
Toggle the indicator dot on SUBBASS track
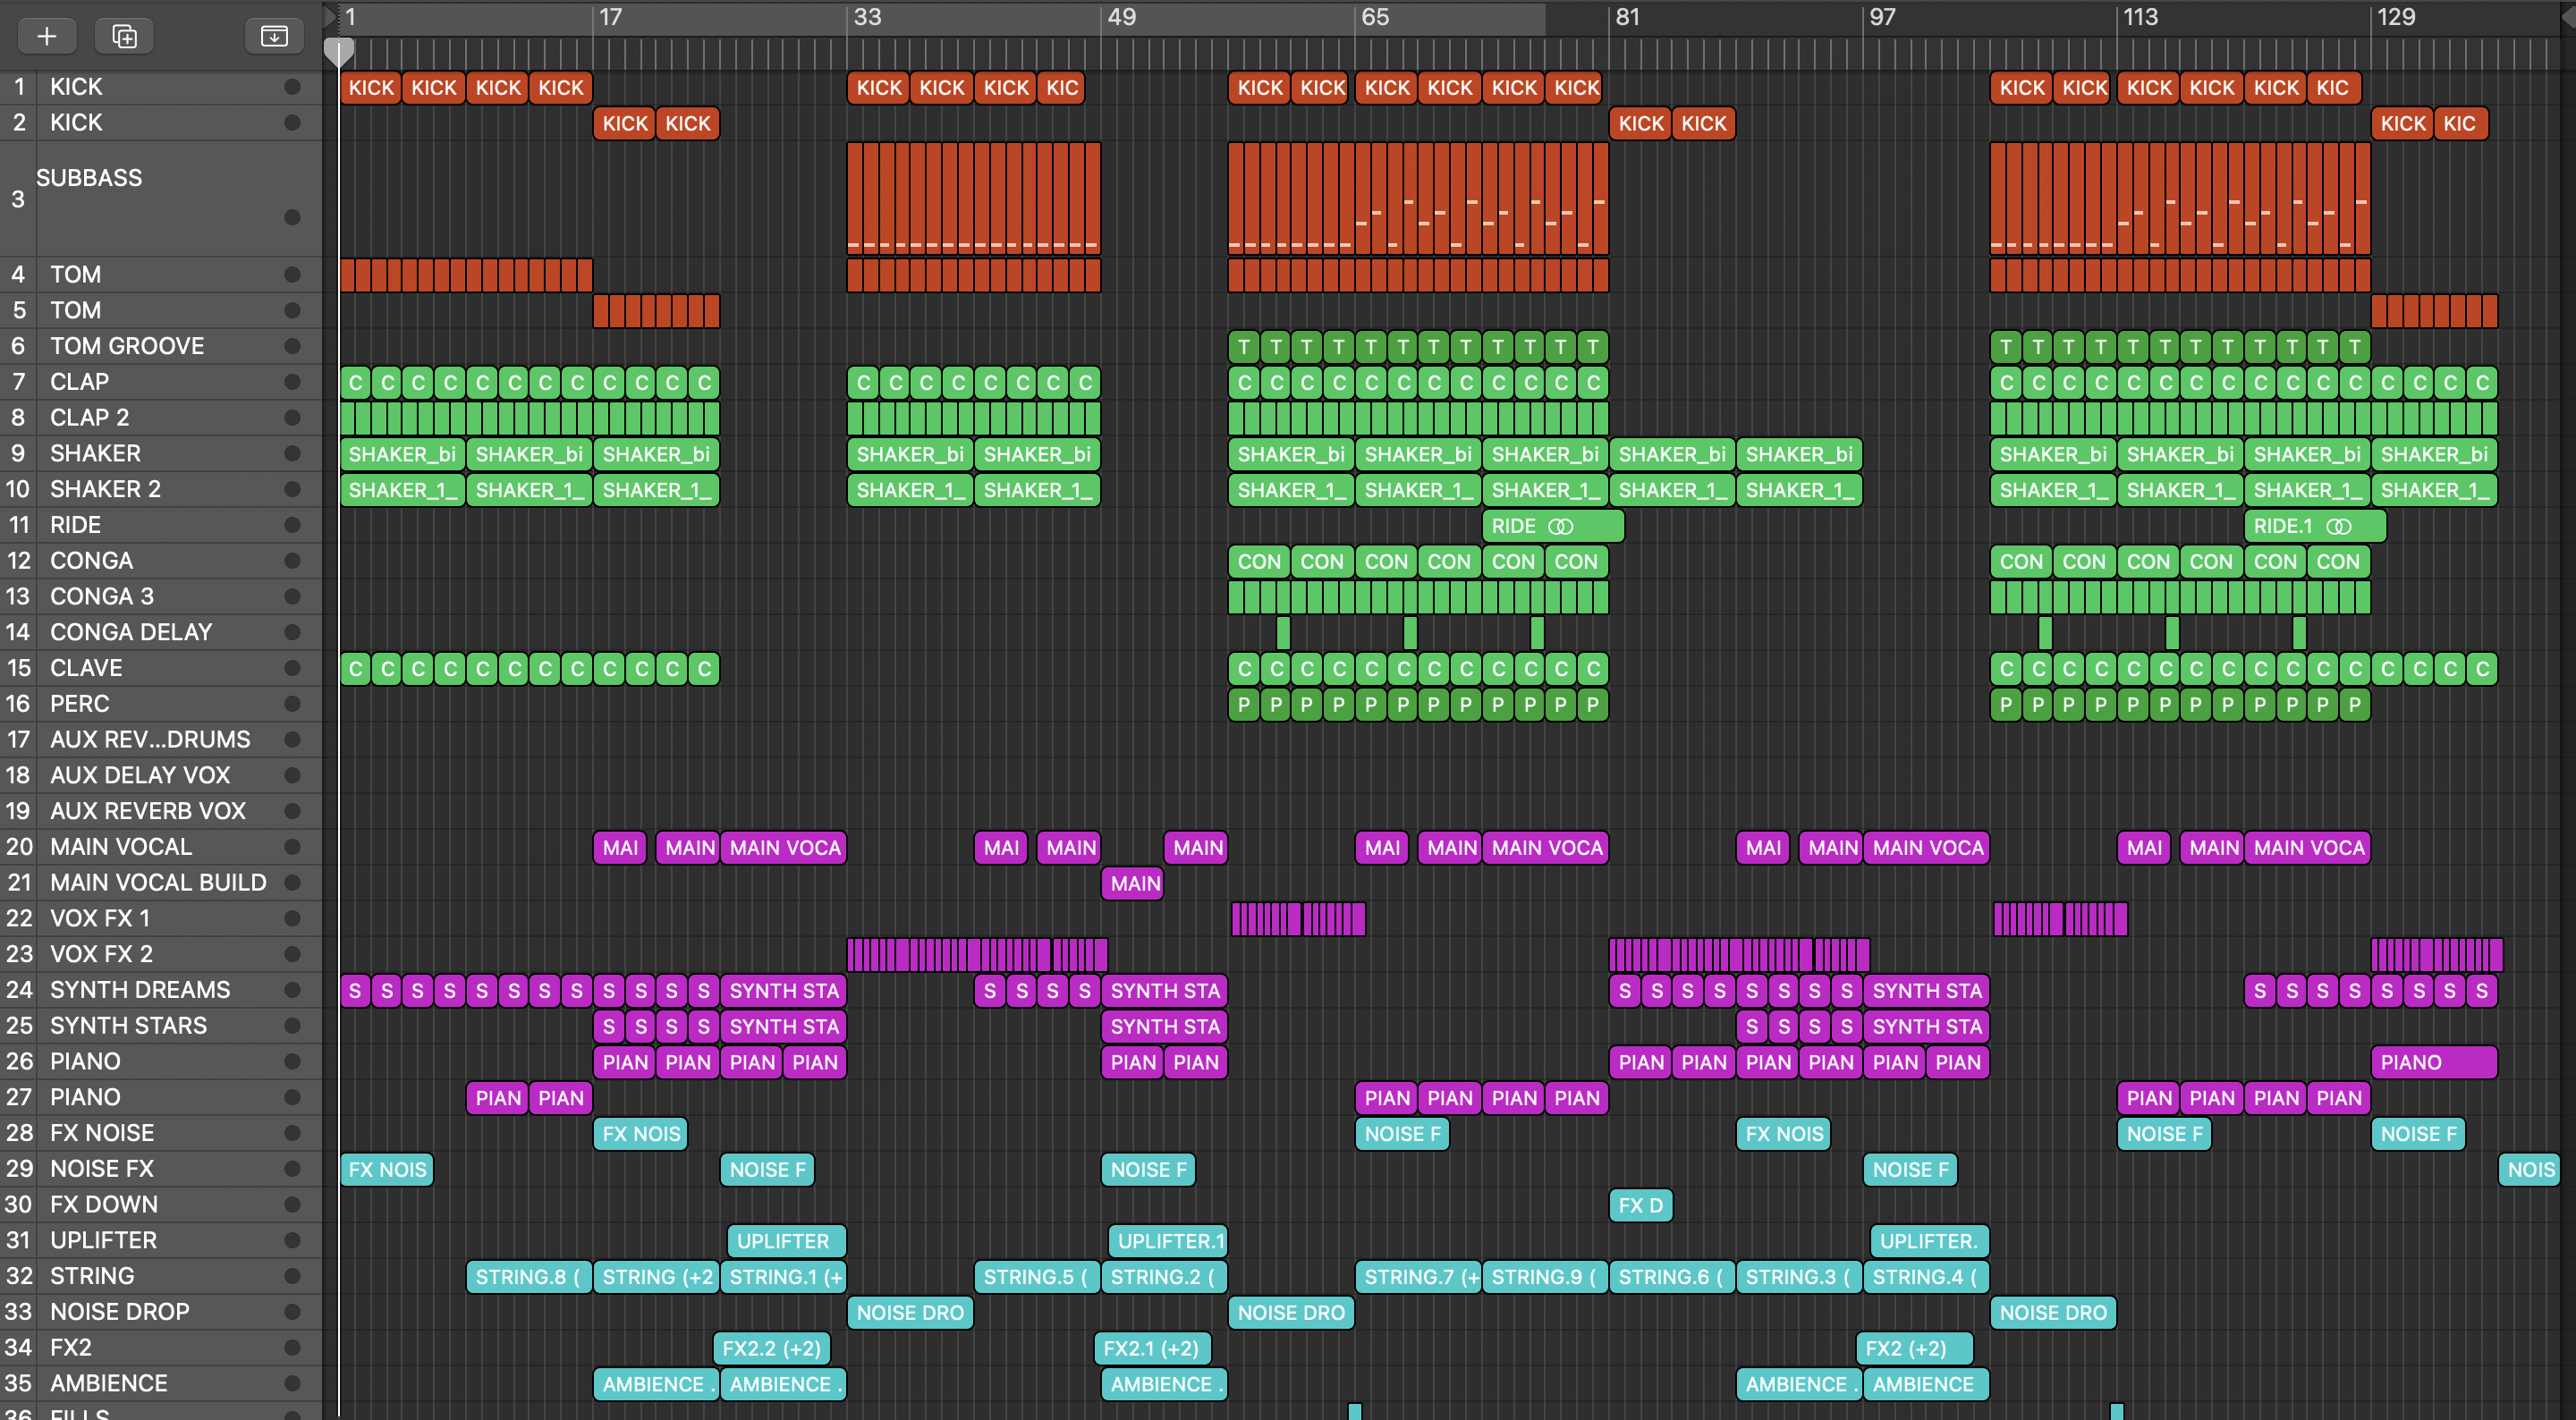pos(292,217)
